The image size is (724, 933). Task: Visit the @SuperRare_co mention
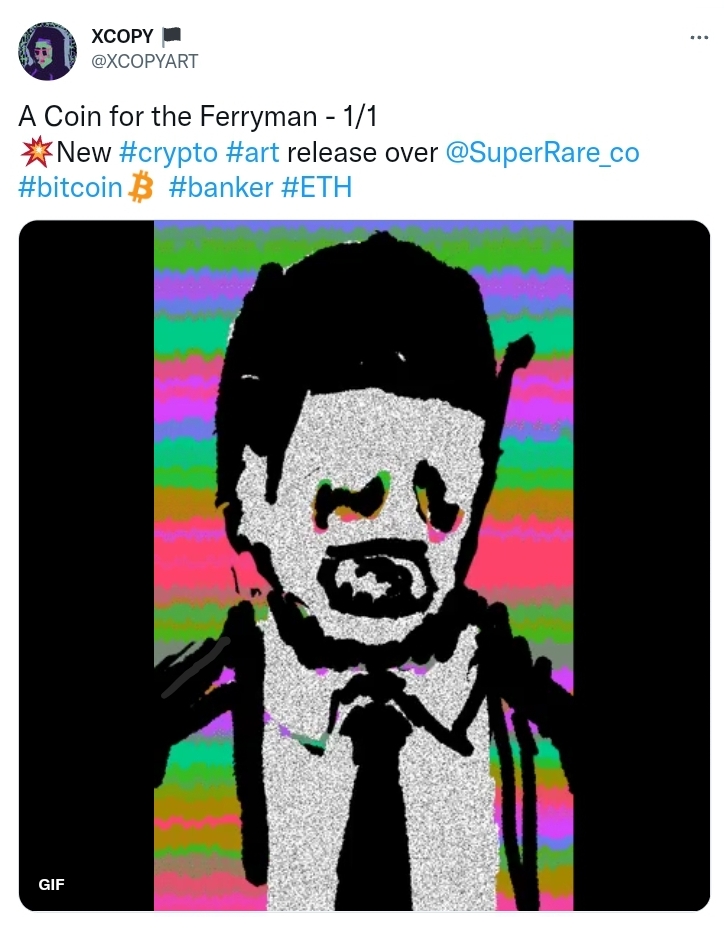pyautogui.click(x=543, y=152)
